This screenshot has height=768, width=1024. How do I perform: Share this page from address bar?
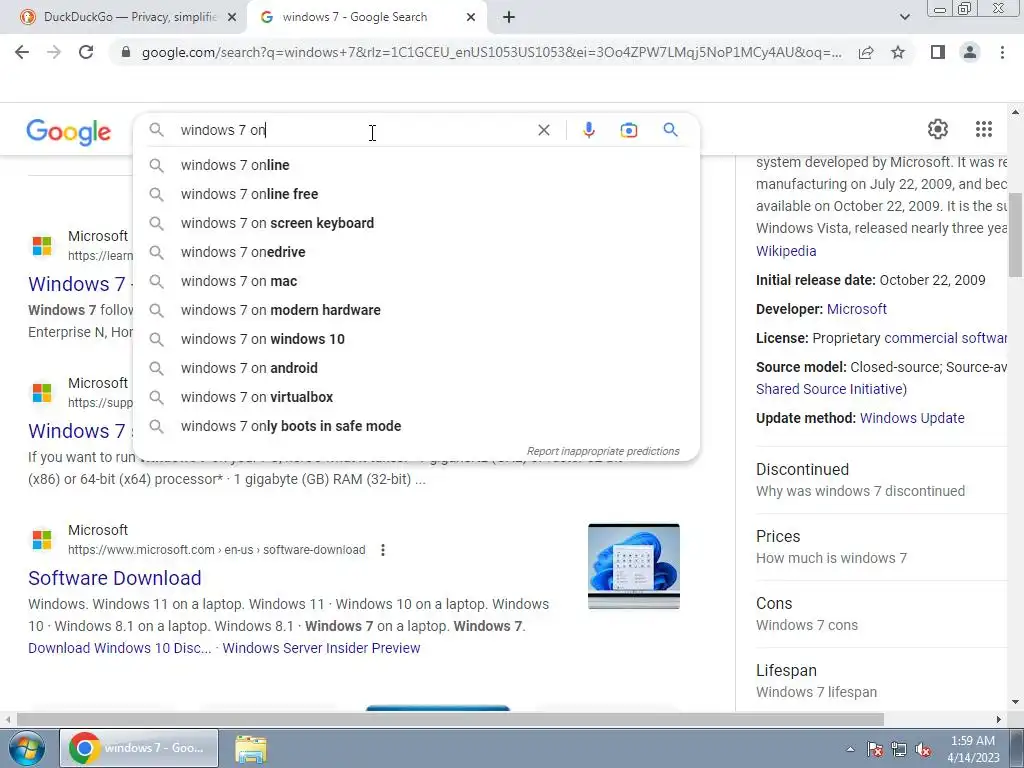pyautogui.click(x=866, y=52)
